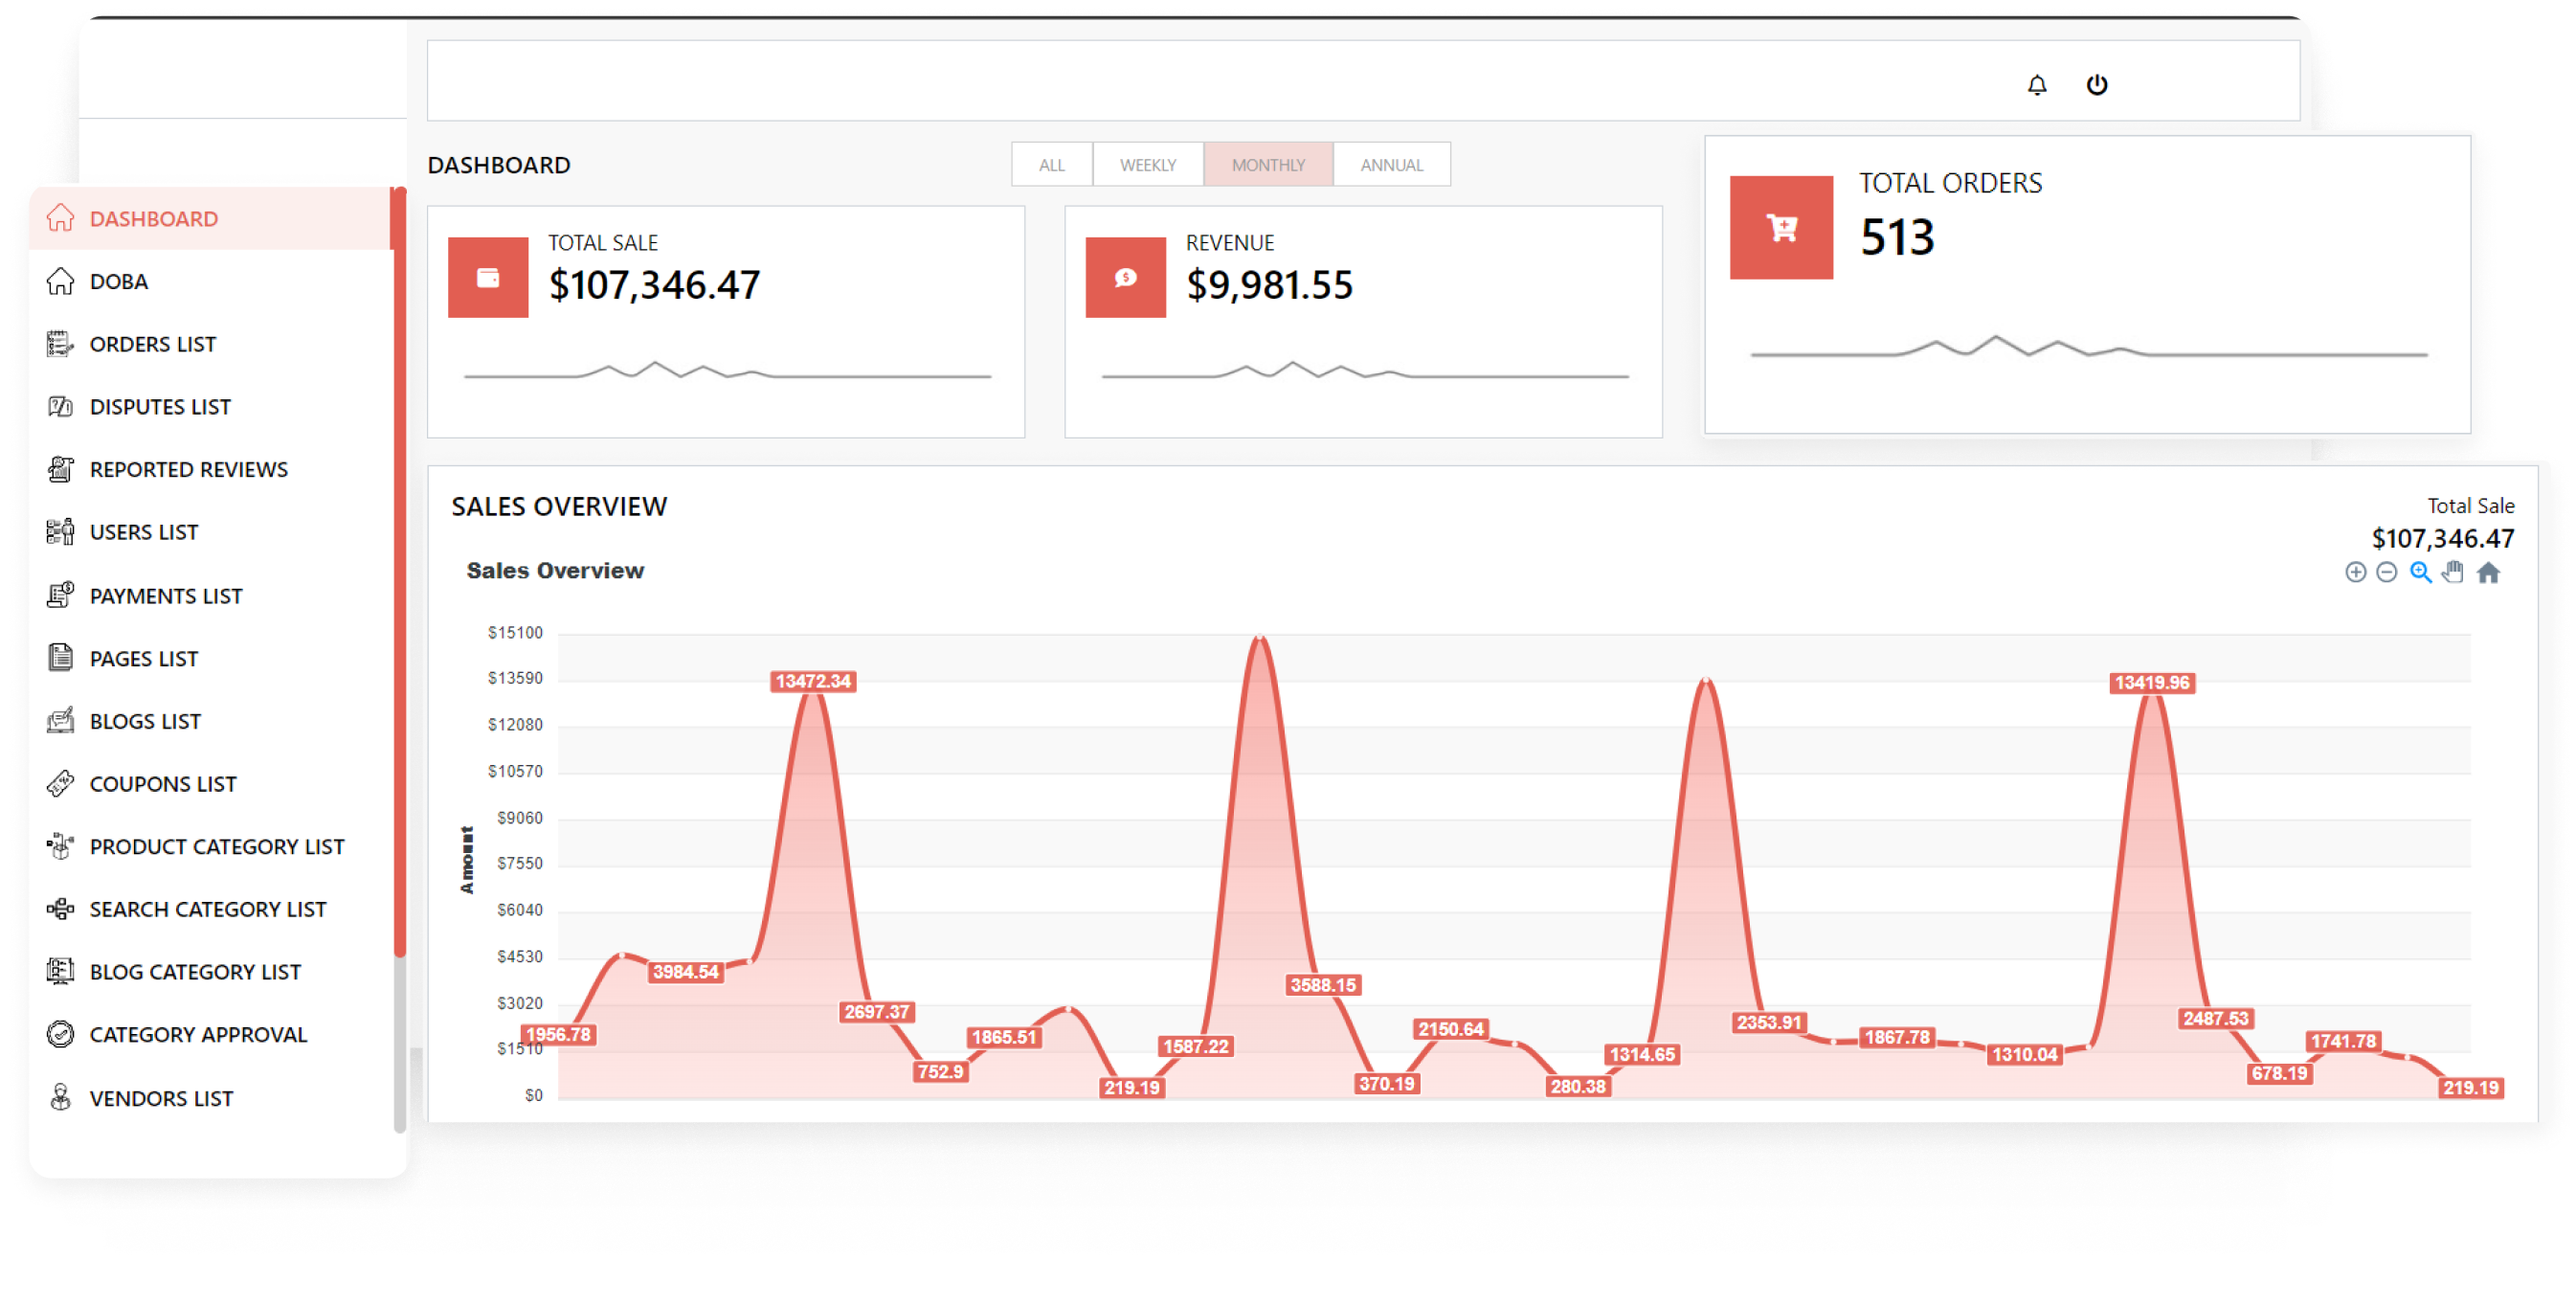Enable chart panning hand tool
Viewport: 2576px width, 1304px height.
click(x=2453, y=573)
